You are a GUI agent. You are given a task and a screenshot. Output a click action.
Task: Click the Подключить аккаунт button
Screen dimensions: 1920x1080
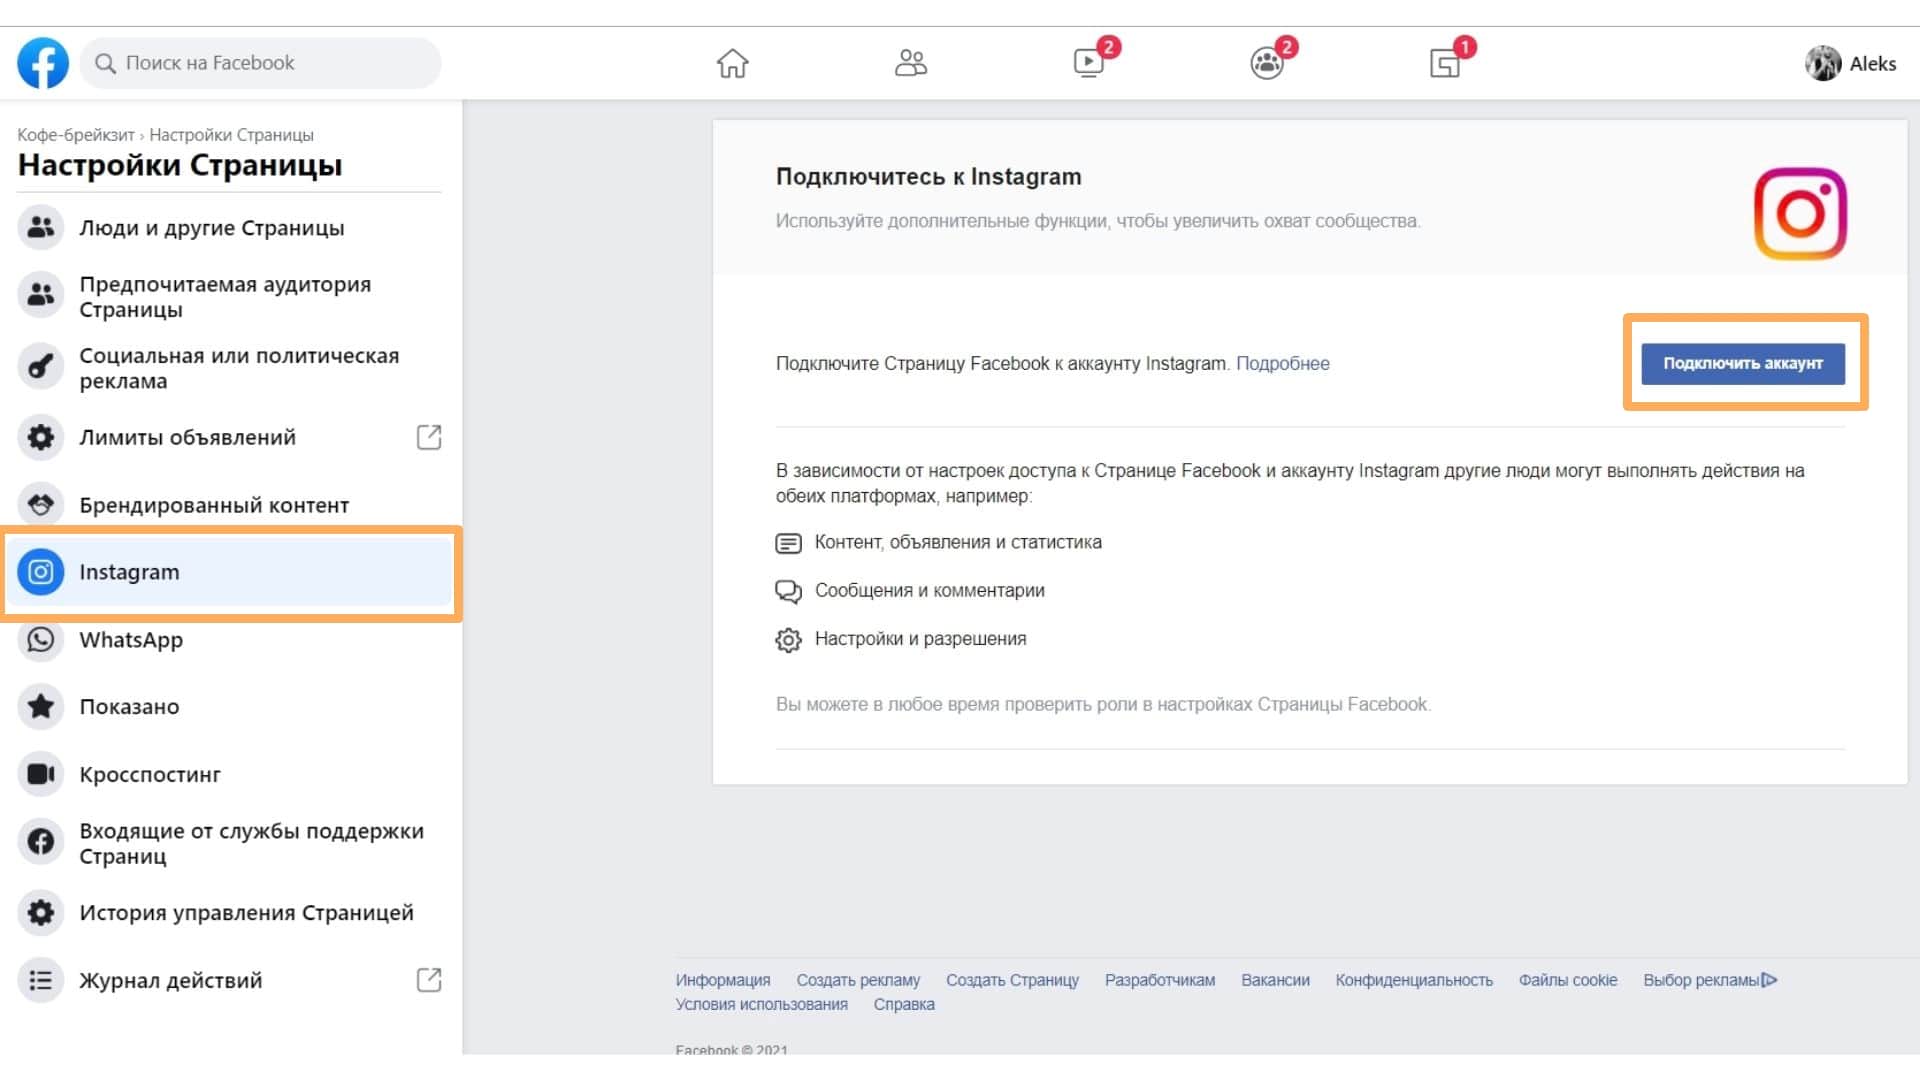tap(1743, 363)
